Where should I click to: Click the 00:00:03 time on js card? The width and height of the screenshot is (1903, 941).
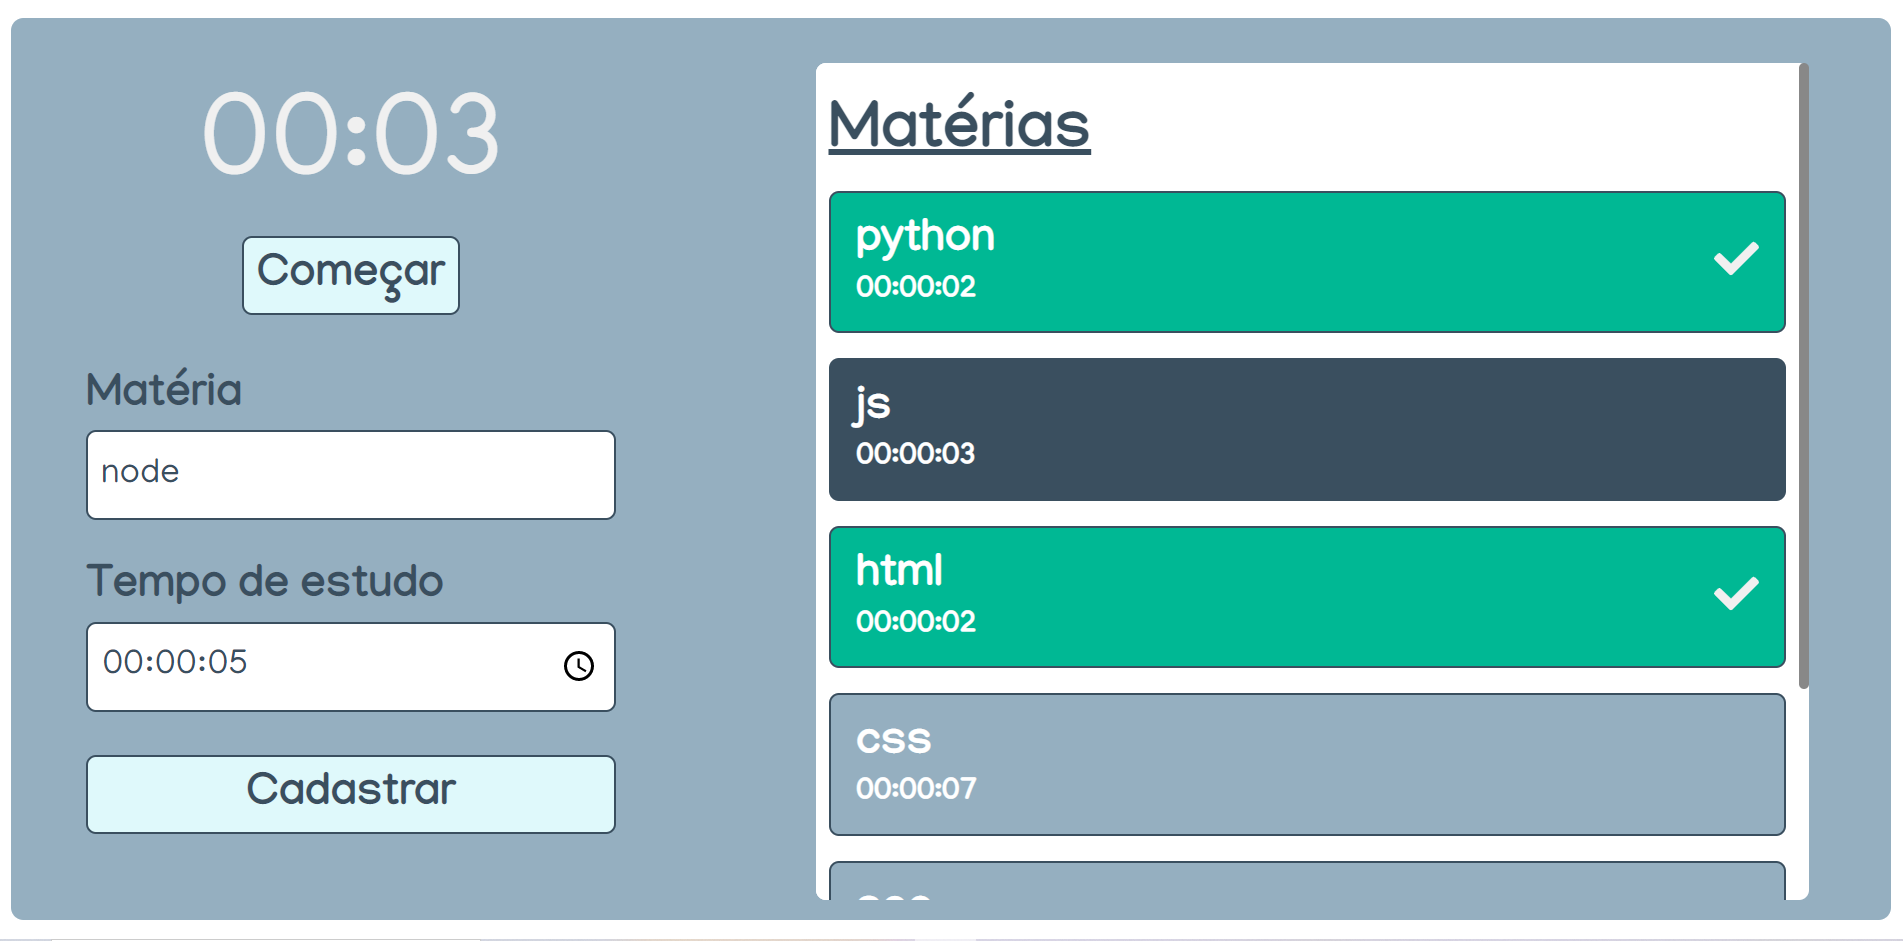pyautogui.click(x=915, y=454)
